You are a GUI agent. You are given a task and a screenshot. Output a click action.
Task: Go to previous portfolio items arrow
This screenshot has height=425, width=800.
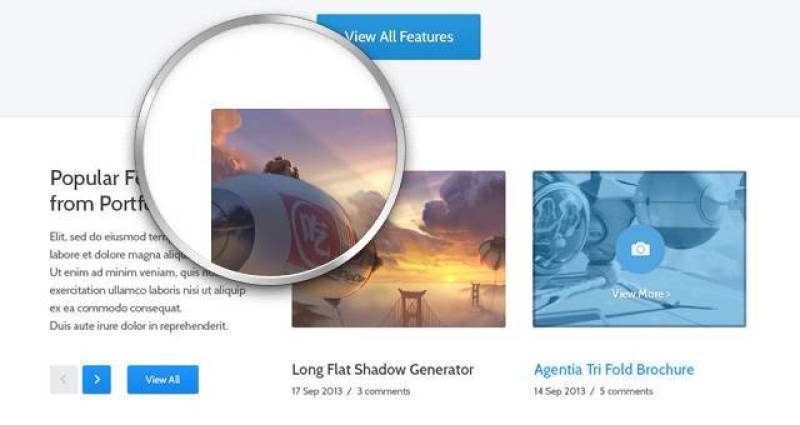pos(64,380)
